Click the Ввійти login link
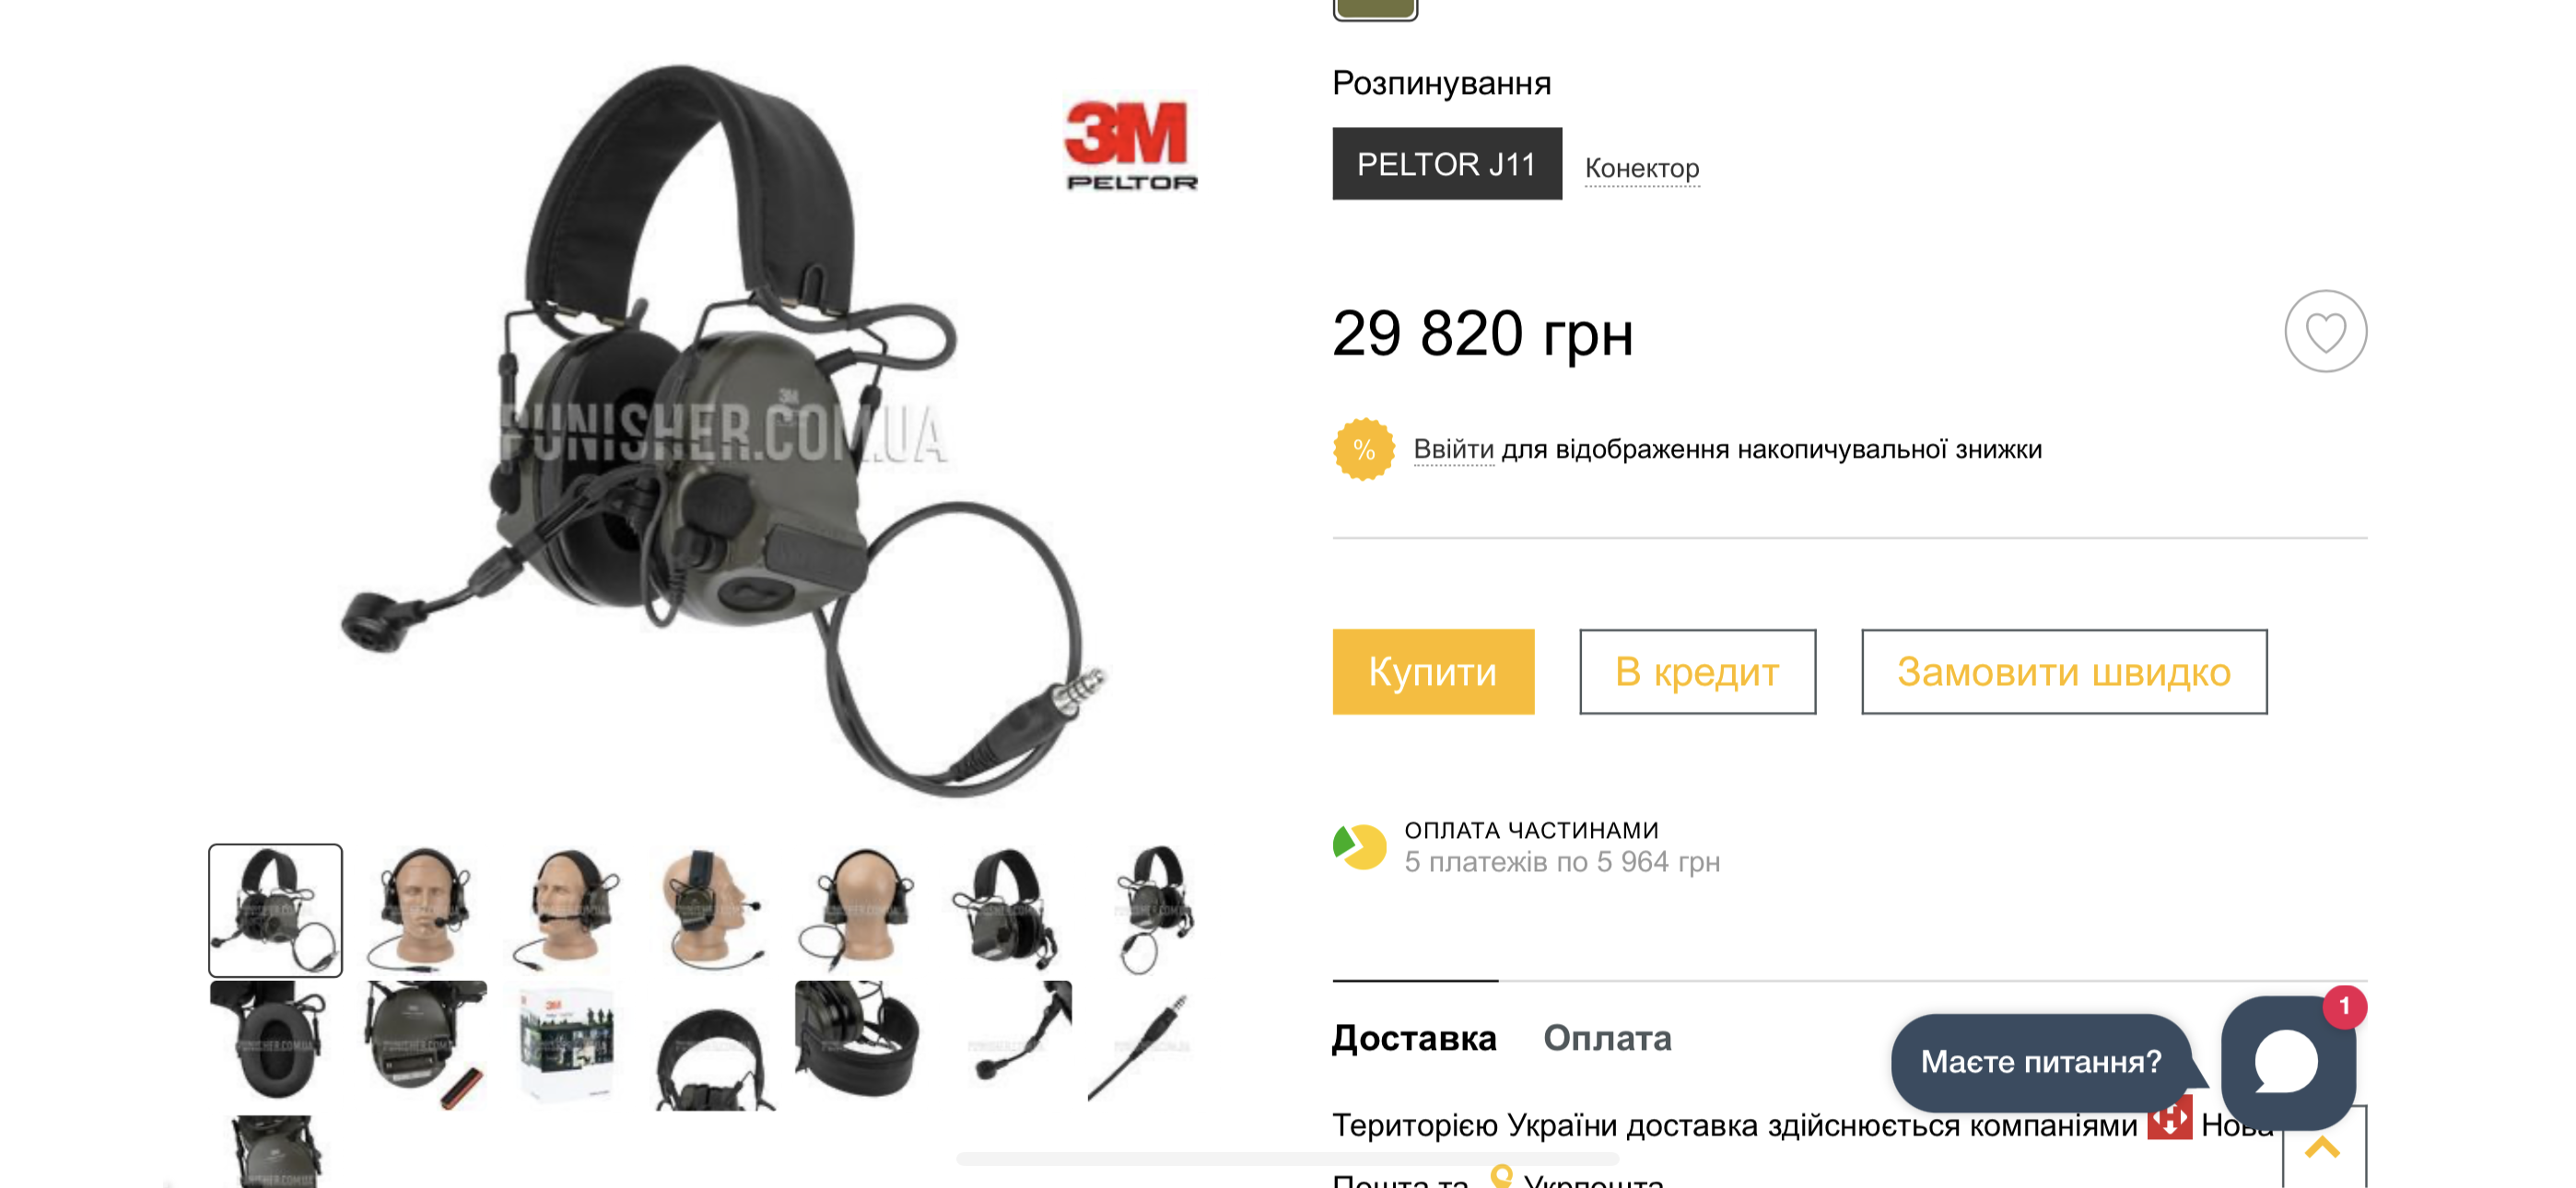 point(1453,449)
